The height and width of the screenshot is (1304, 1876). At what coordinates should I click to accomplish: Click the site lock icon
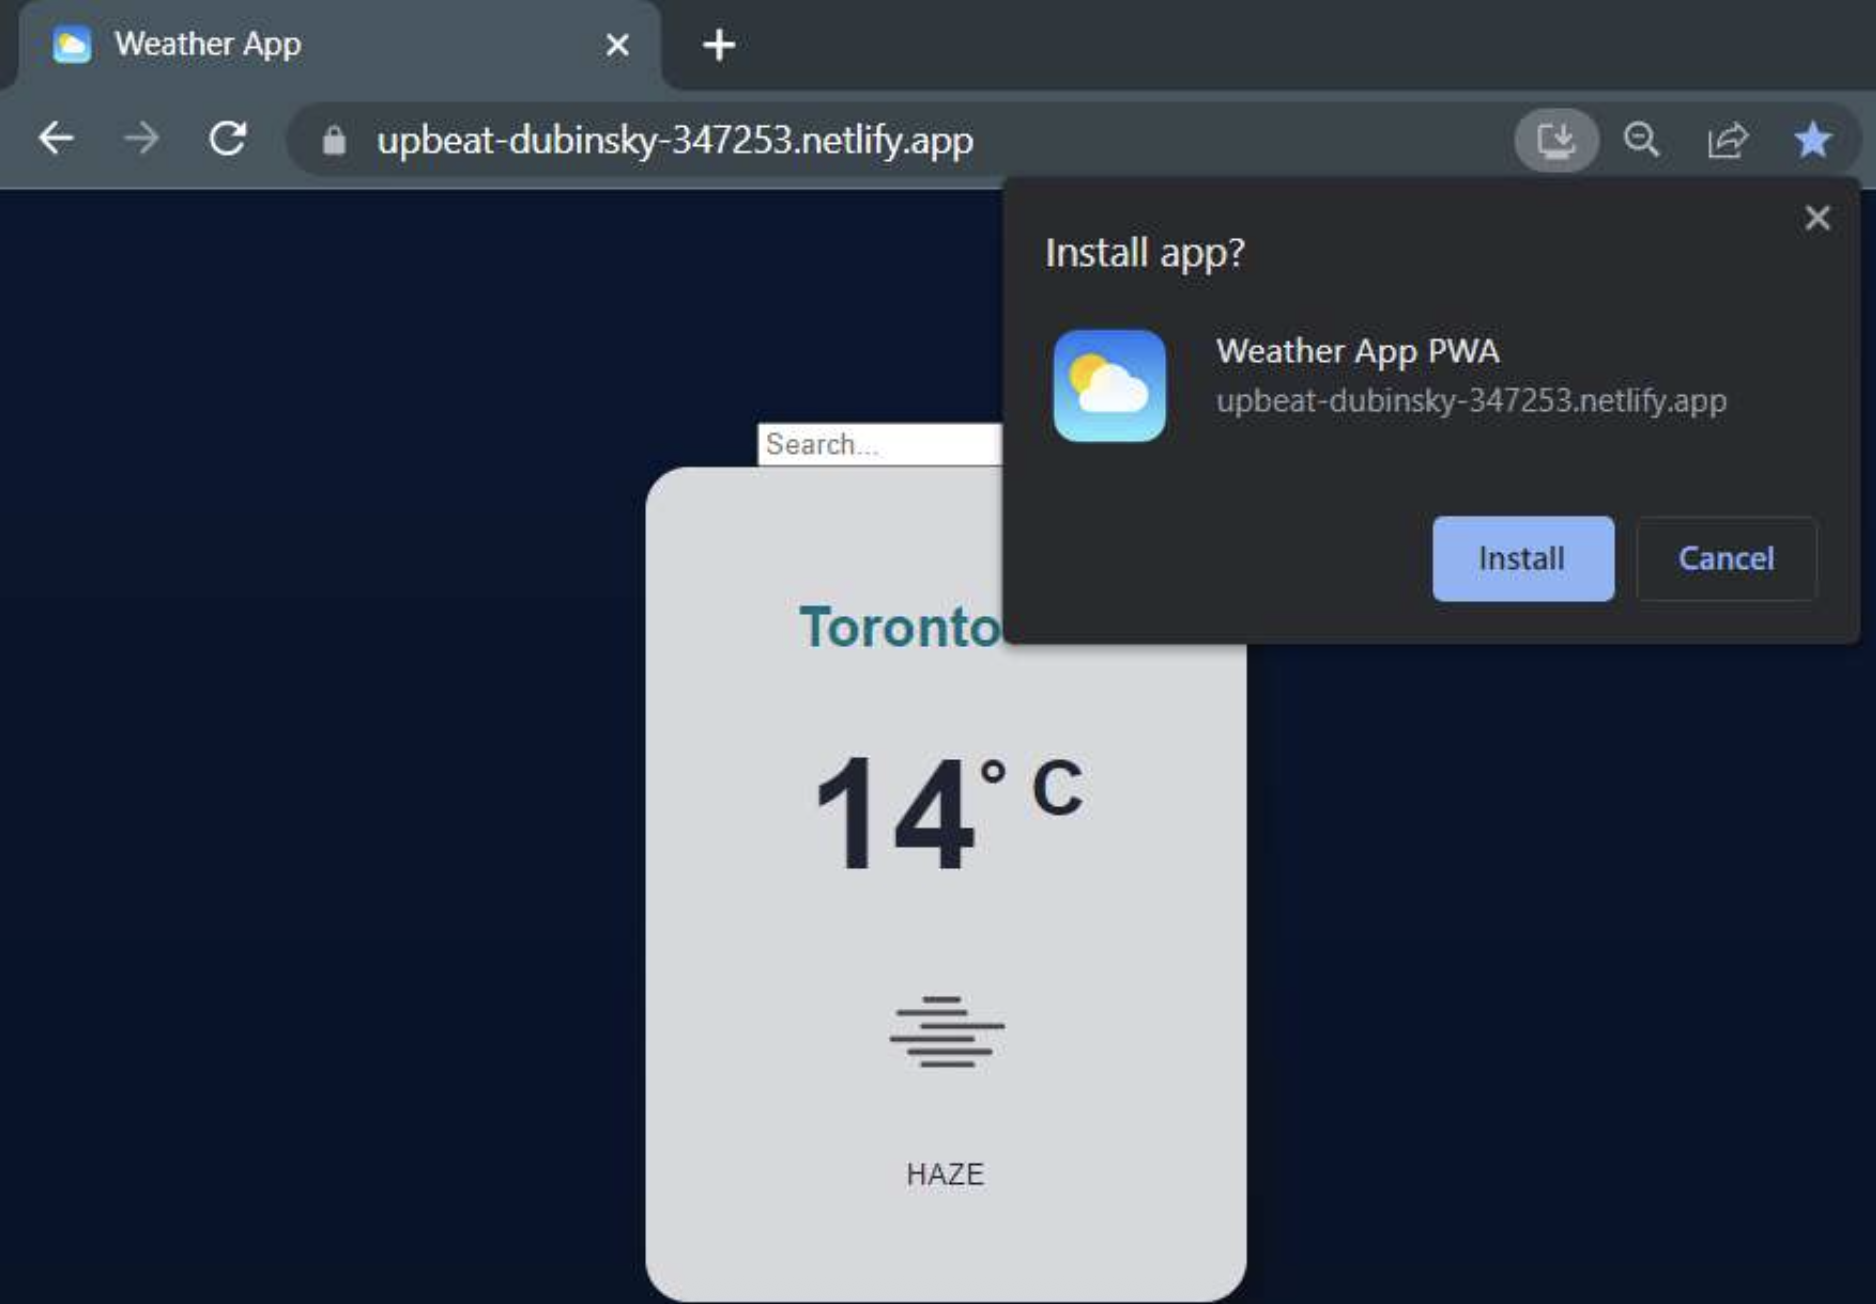point(334,140)
